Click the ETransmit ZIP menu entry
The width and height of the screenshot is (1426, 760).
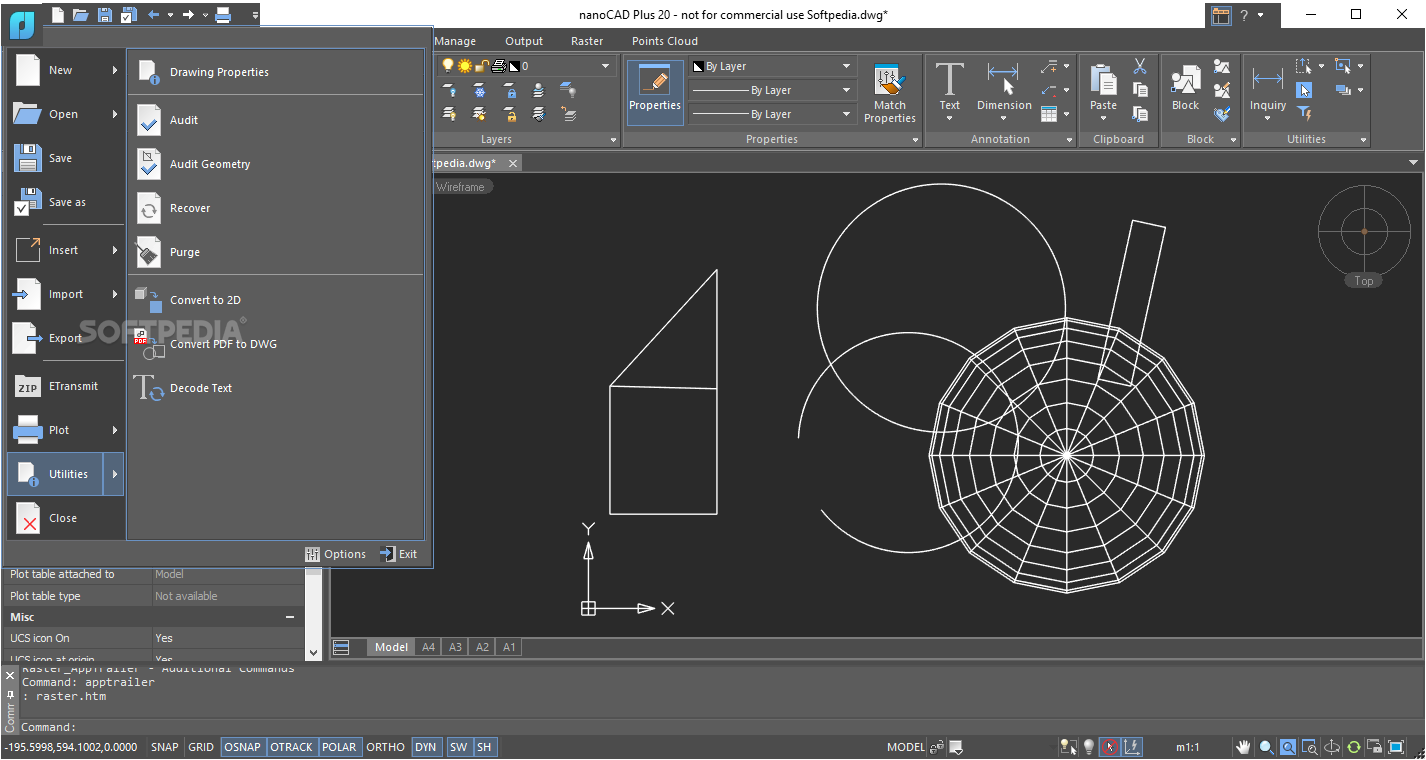coord(66,386)
